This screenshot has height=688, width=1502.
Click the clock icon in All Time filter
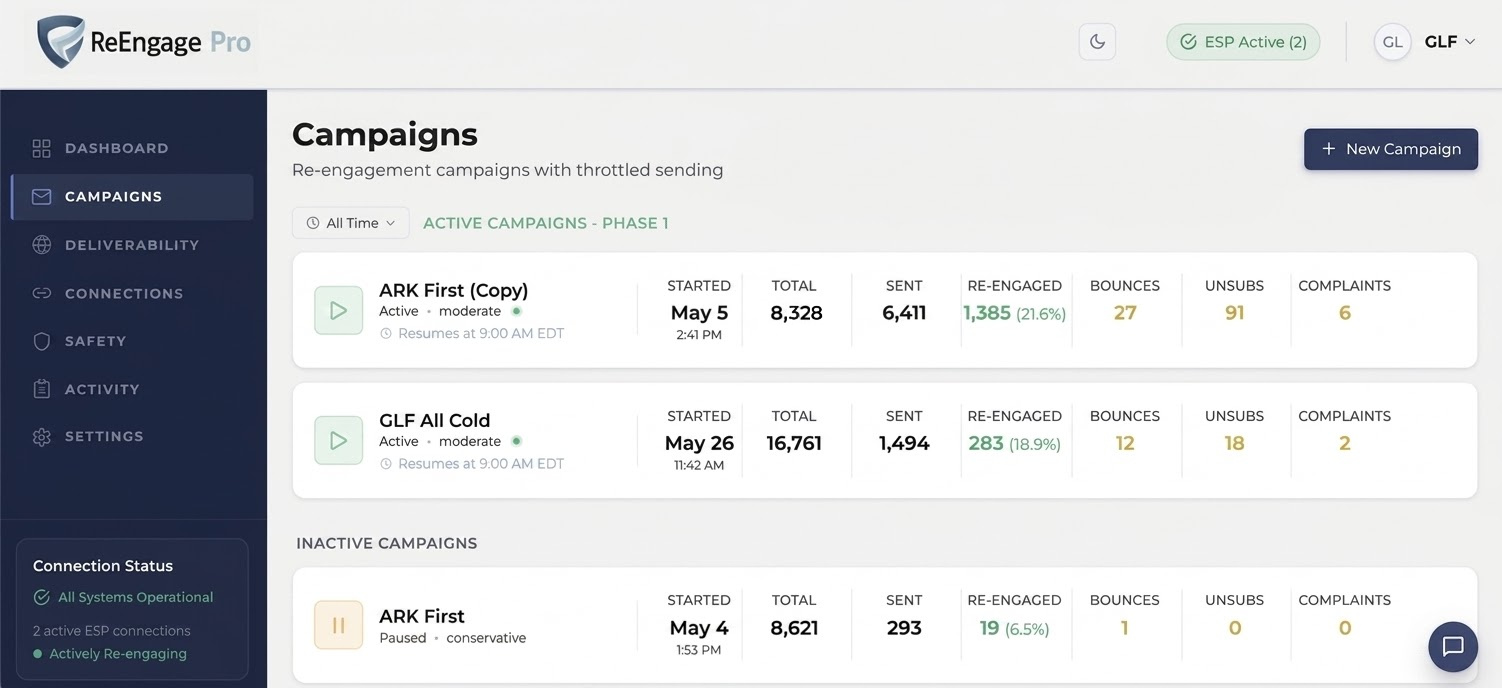313,223
